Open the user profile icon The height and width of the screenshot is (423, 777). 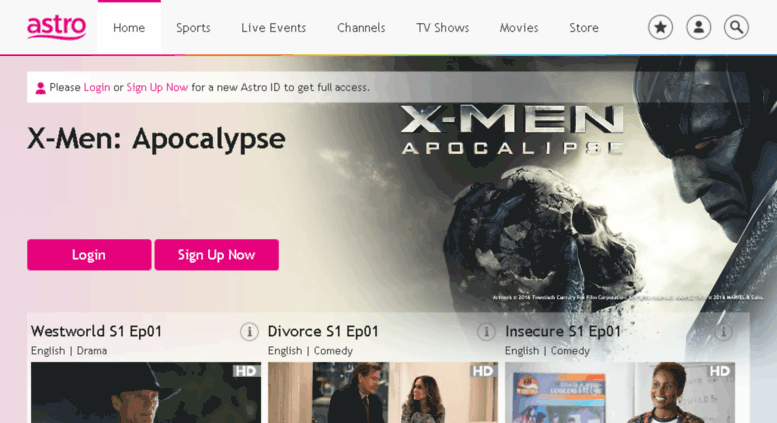coord(698,27)
